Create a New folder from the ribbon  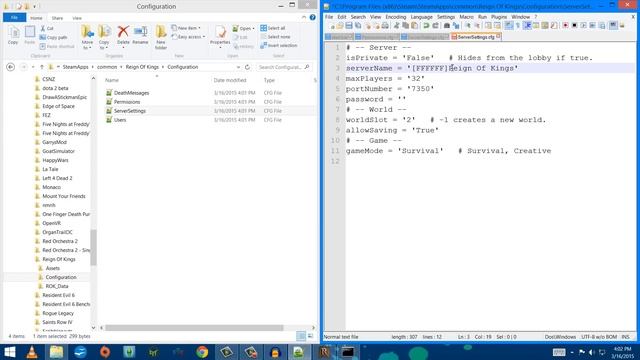tap(161, 37)
